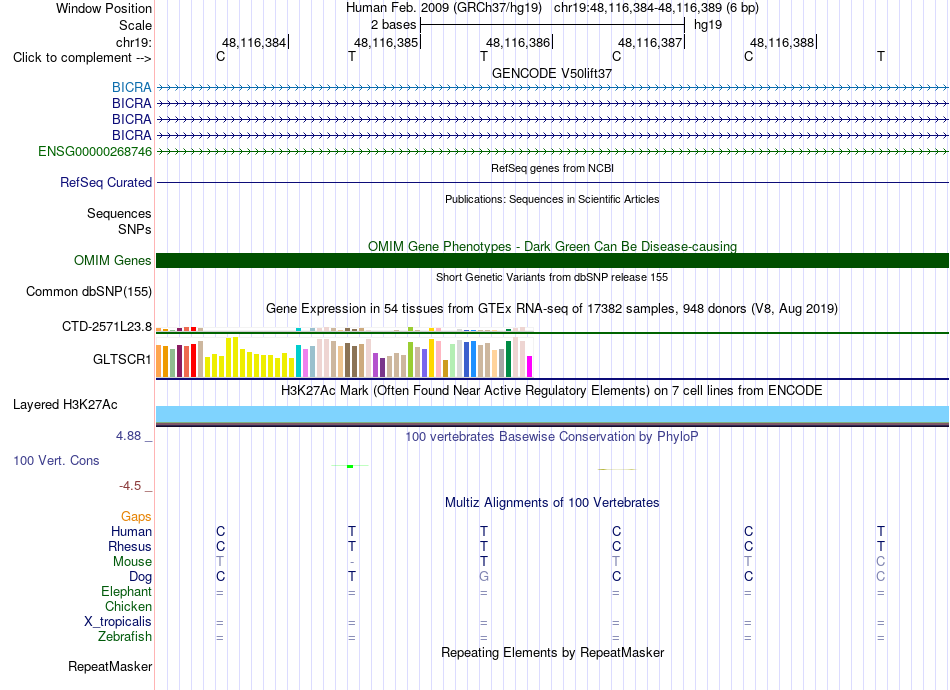Viewport: 950px width, 690px height.
Task: Select the Elephant alignment row label
Action: click(x=127, y=591)
